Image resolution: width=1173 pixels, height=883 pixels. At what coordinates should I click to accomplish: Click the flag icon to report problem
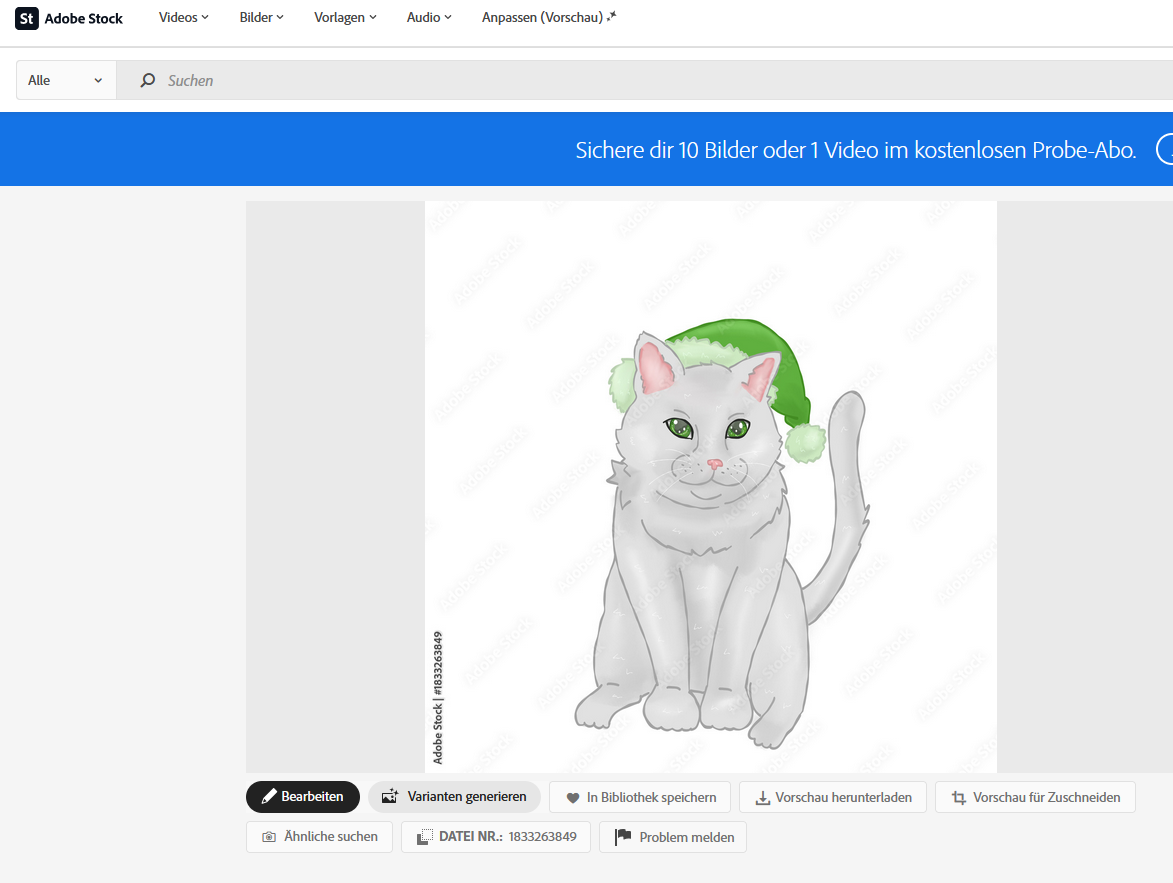(623, 837)
